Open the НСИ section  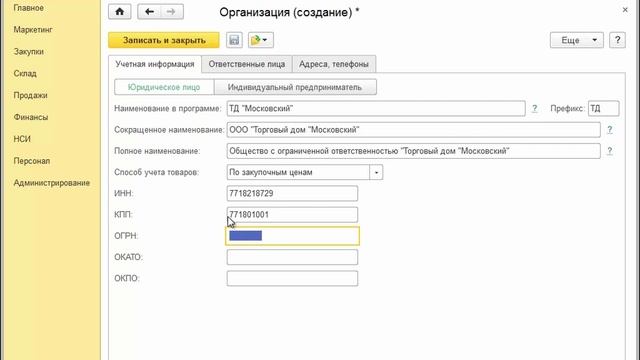(x=22, y=139)
